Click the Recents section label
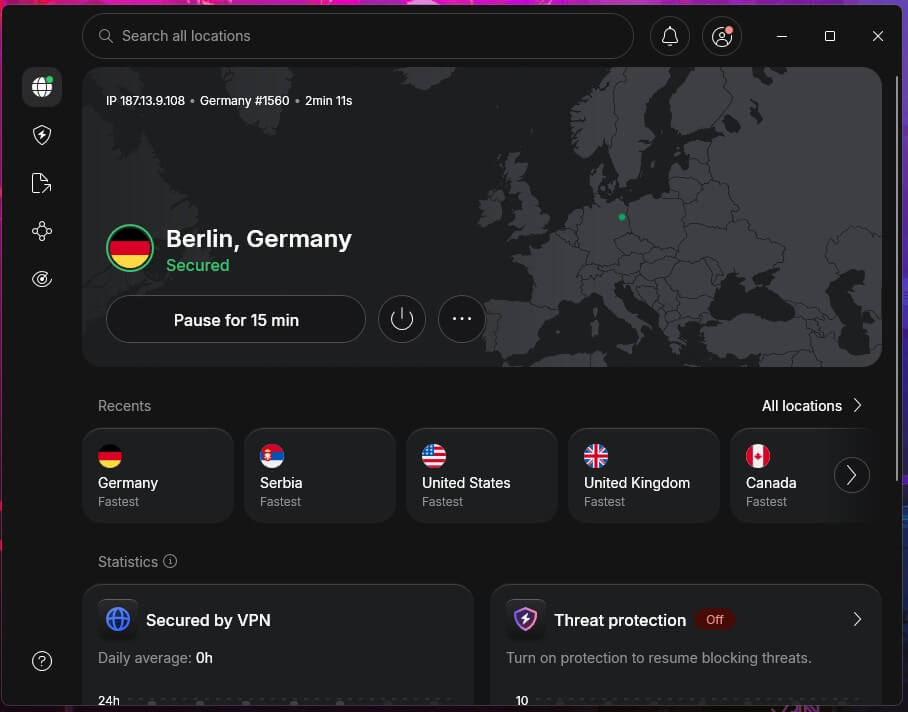This screenshot has width=908, height=712. pyautogui.click(x=125, y=406)
